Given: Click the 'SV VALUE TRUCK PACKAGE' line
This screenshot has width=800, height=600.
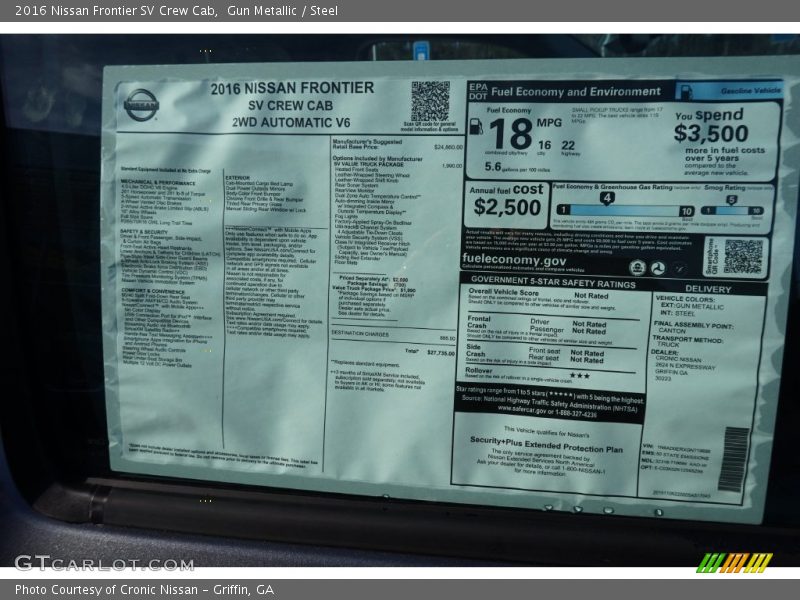Looking at the screenshot, I should click(368, 164).
